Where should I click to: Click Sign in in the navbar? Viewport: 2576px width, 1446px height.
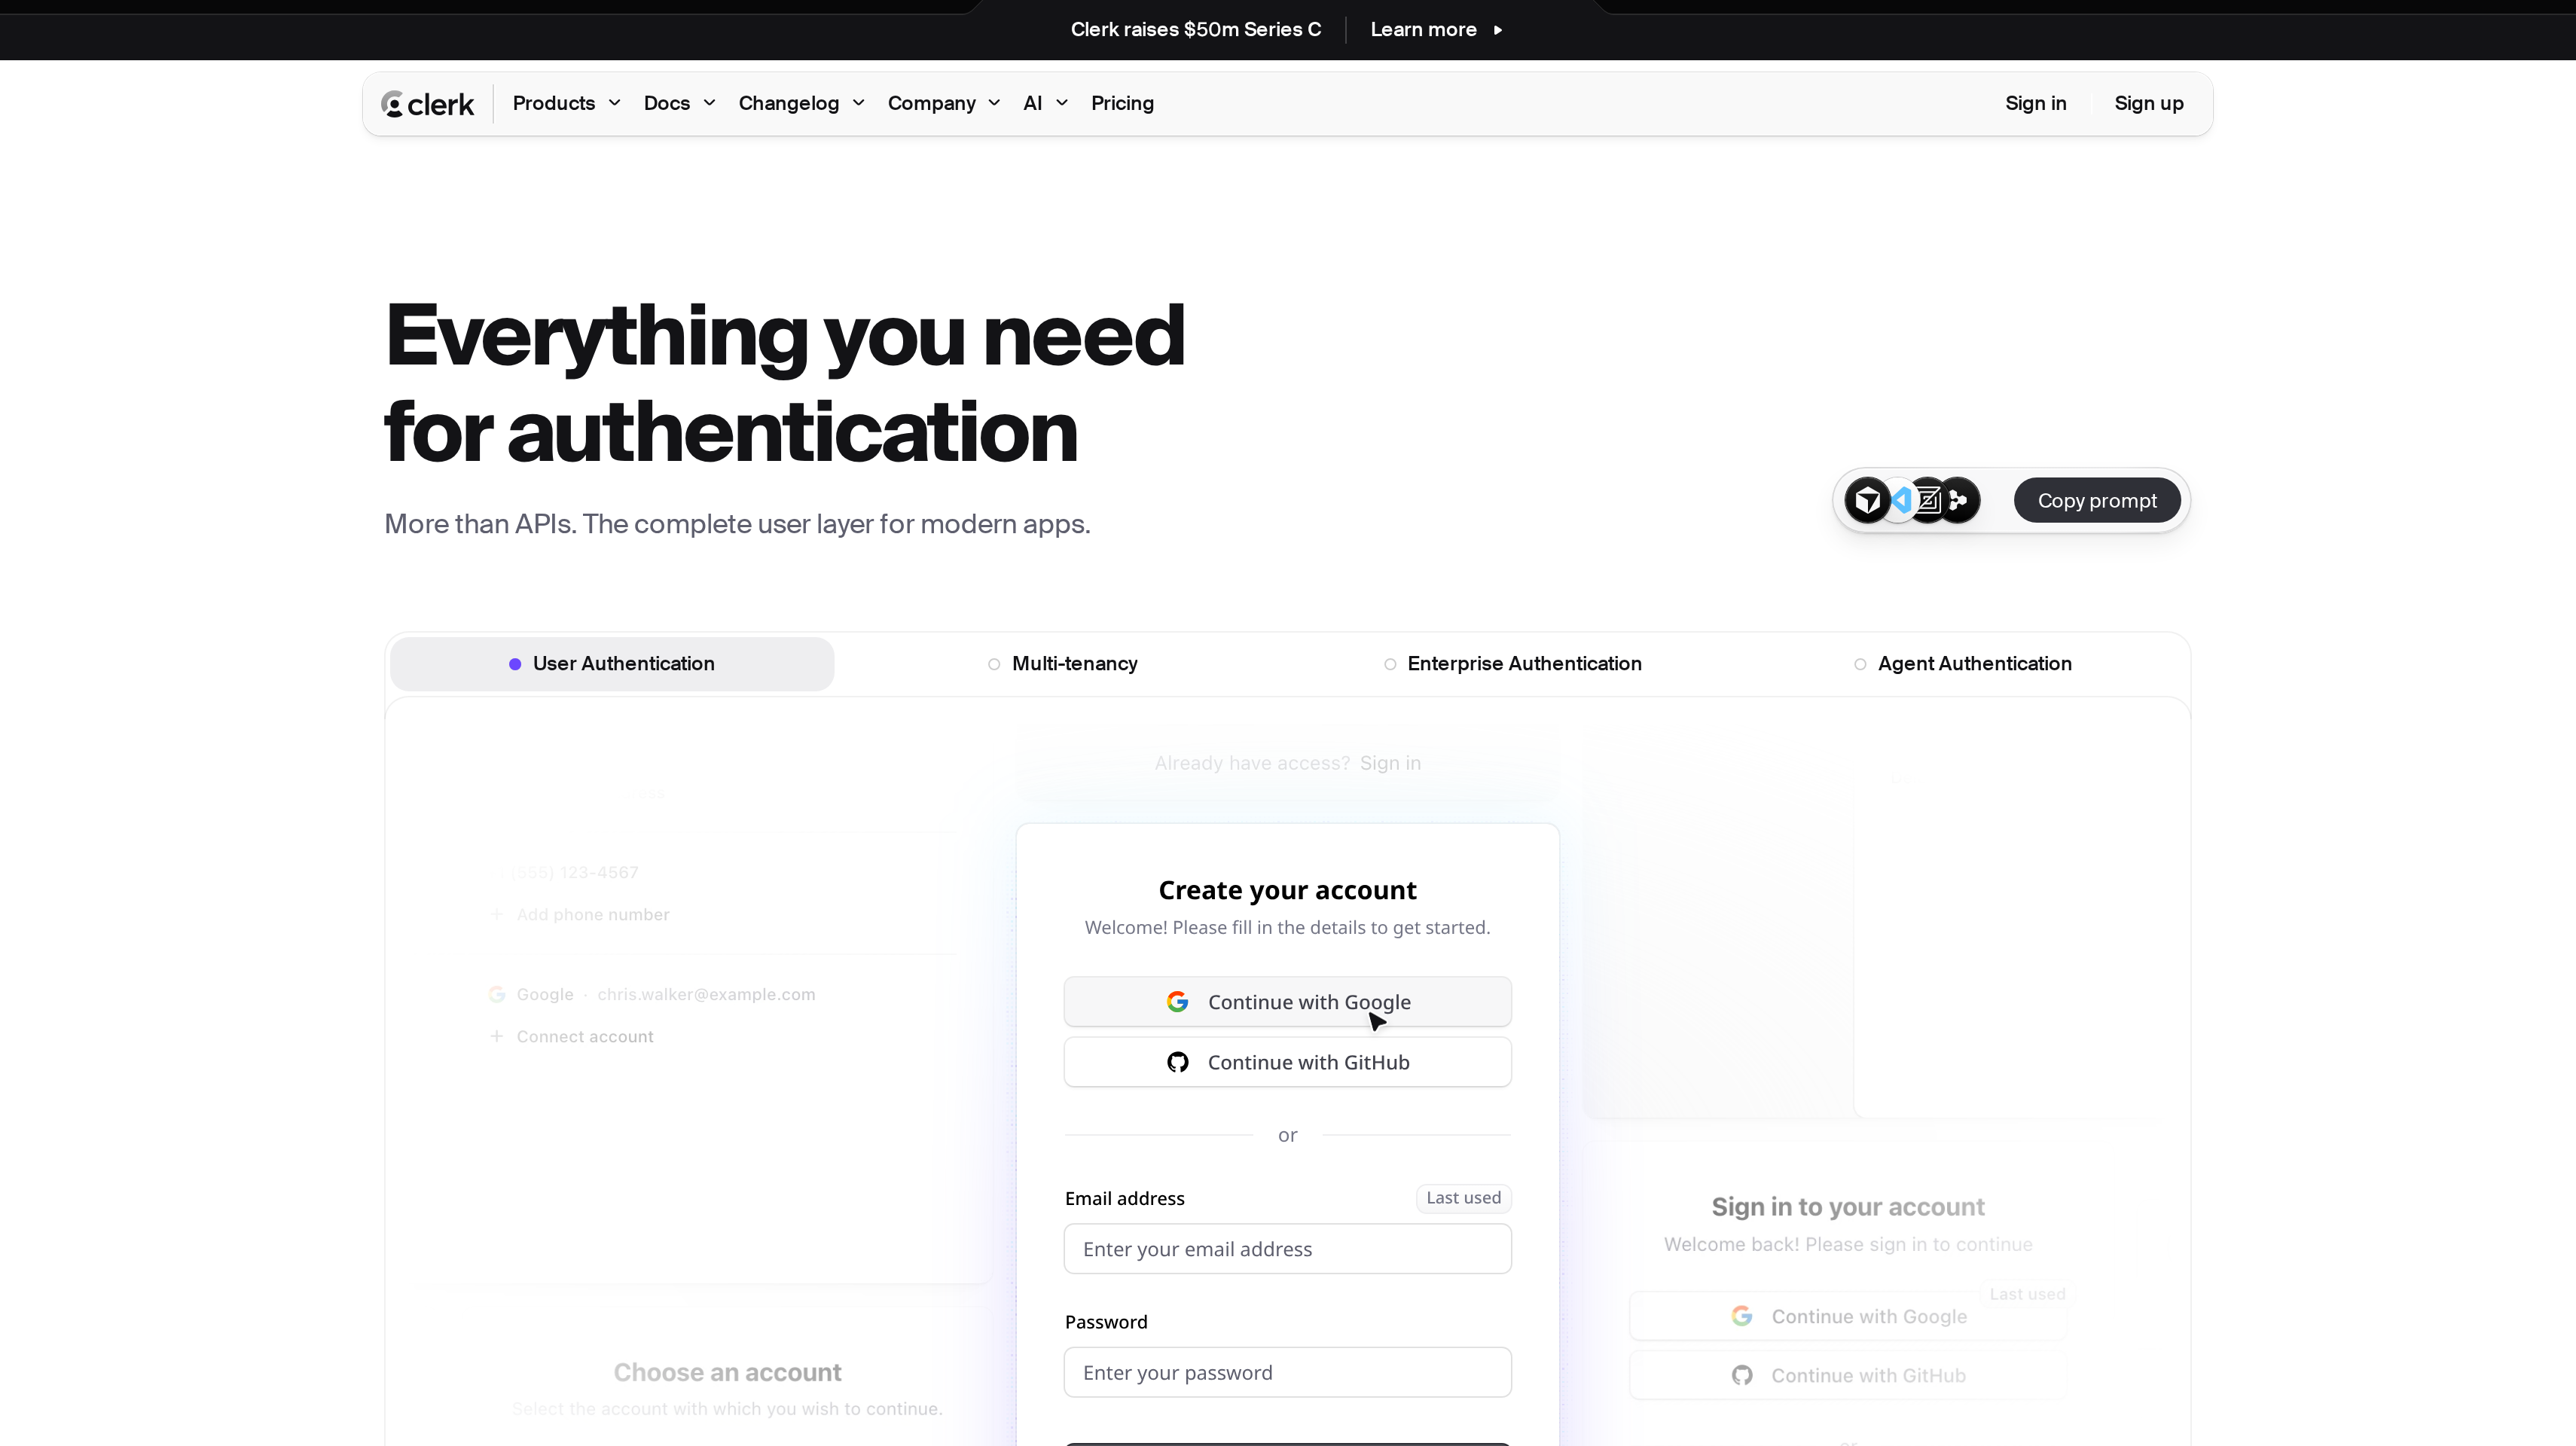(x=2035, y=103)
